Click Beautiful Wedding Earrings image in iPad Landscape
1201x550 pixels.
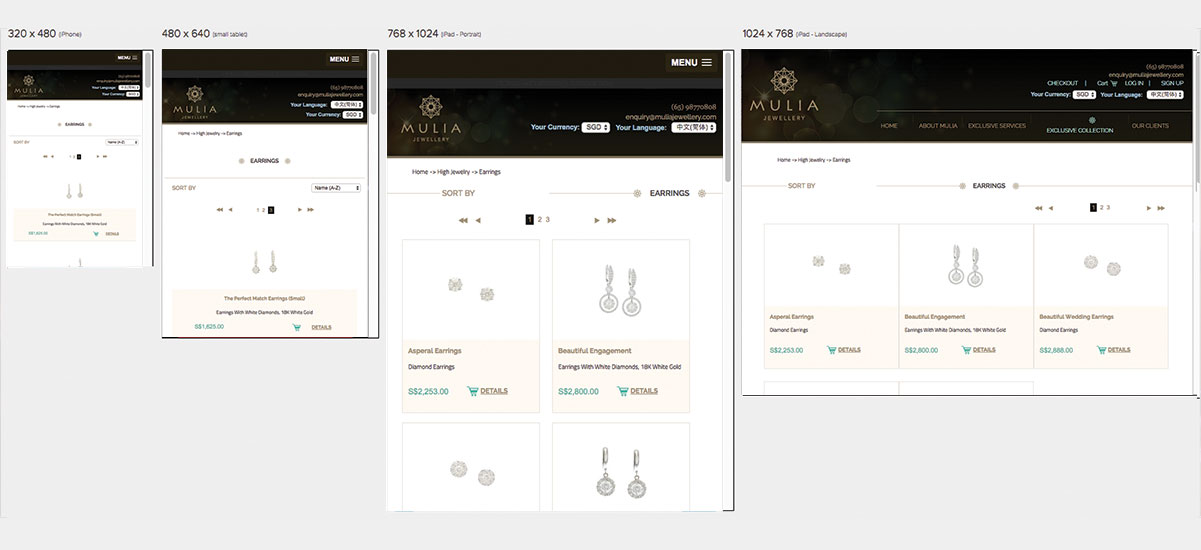coord(1101,263)
